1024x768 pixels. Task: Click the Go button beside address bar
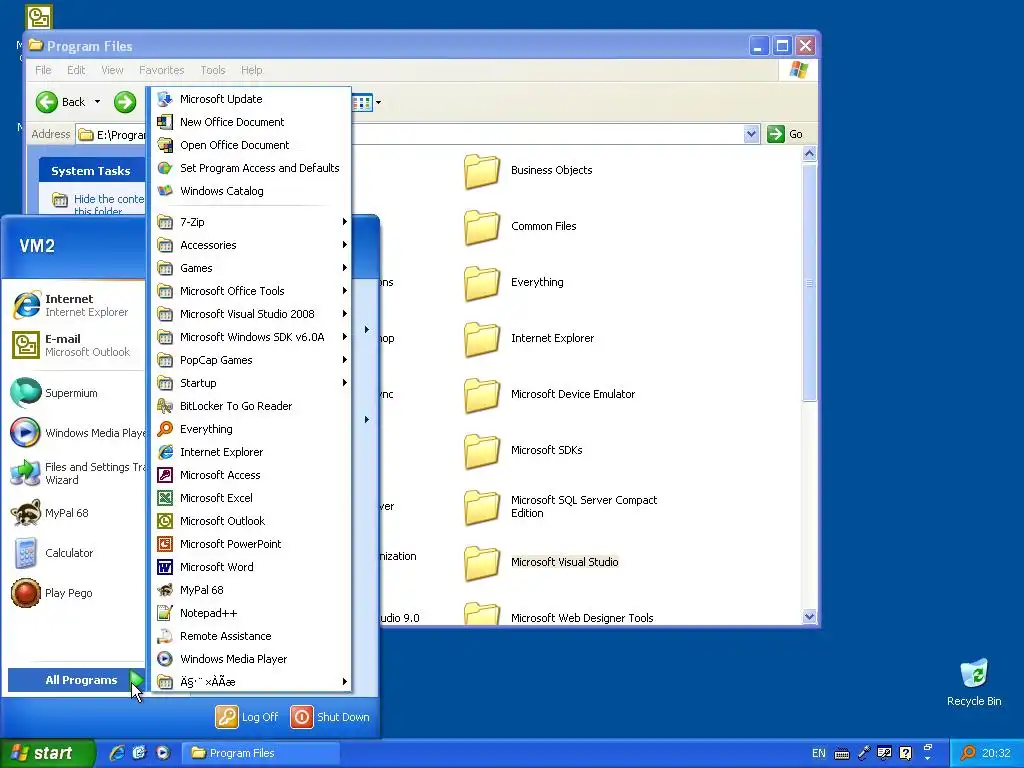click(x=786, y=134)
